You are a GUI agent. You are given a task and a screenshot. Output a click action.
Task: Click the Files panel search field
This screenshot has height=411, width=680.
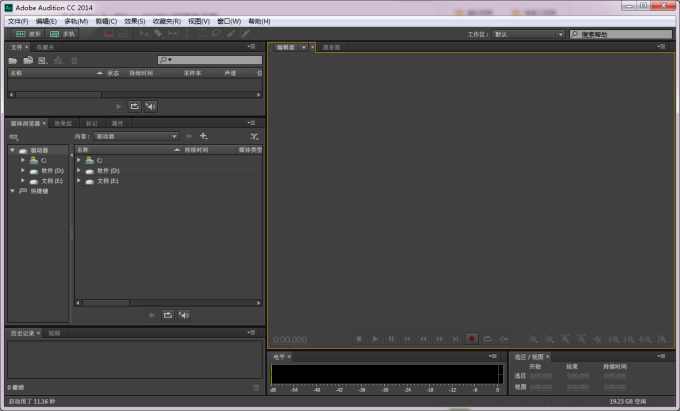pos(210,60)
